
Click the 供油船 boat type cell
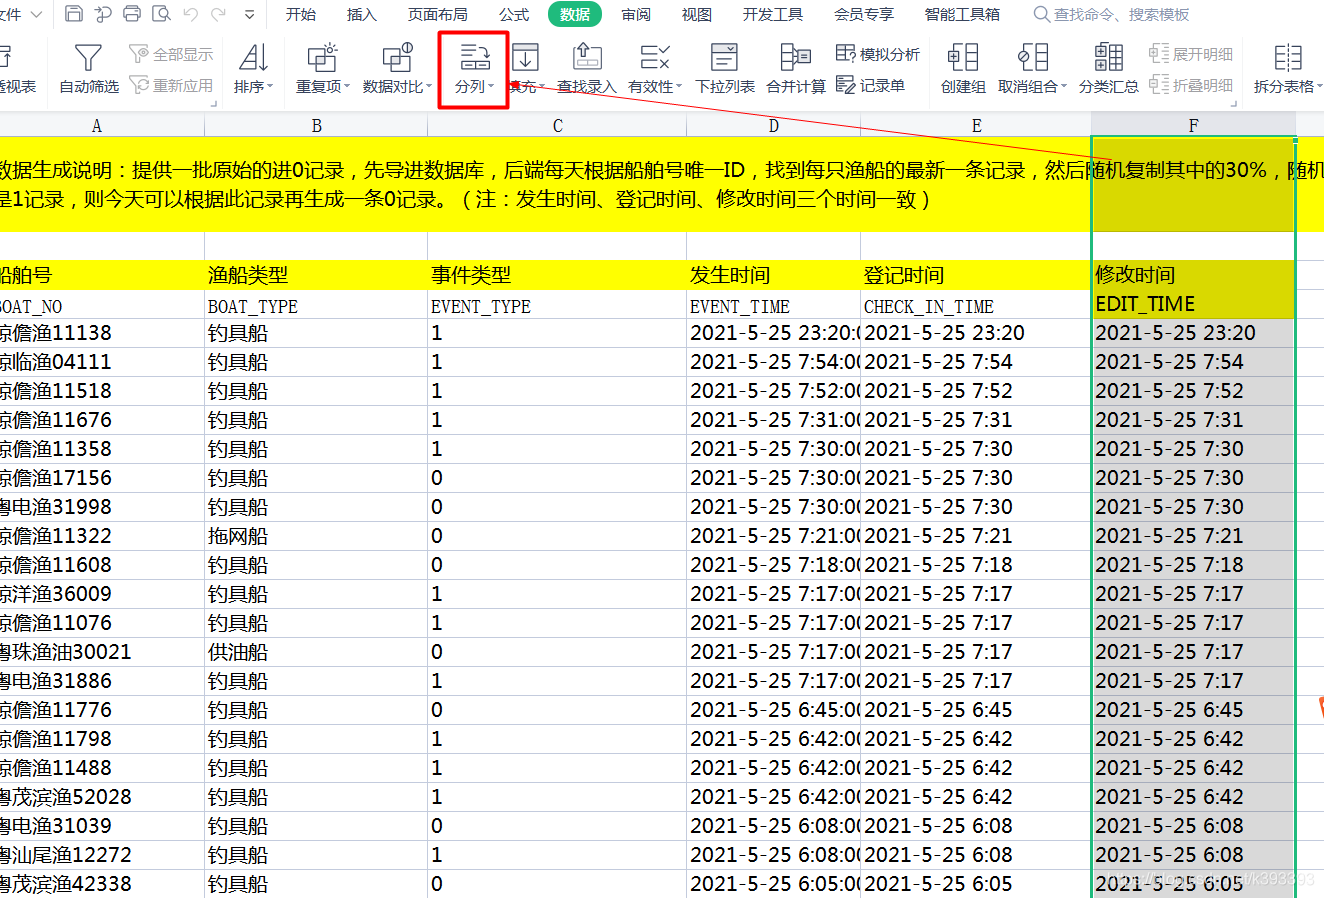[316, 652]
